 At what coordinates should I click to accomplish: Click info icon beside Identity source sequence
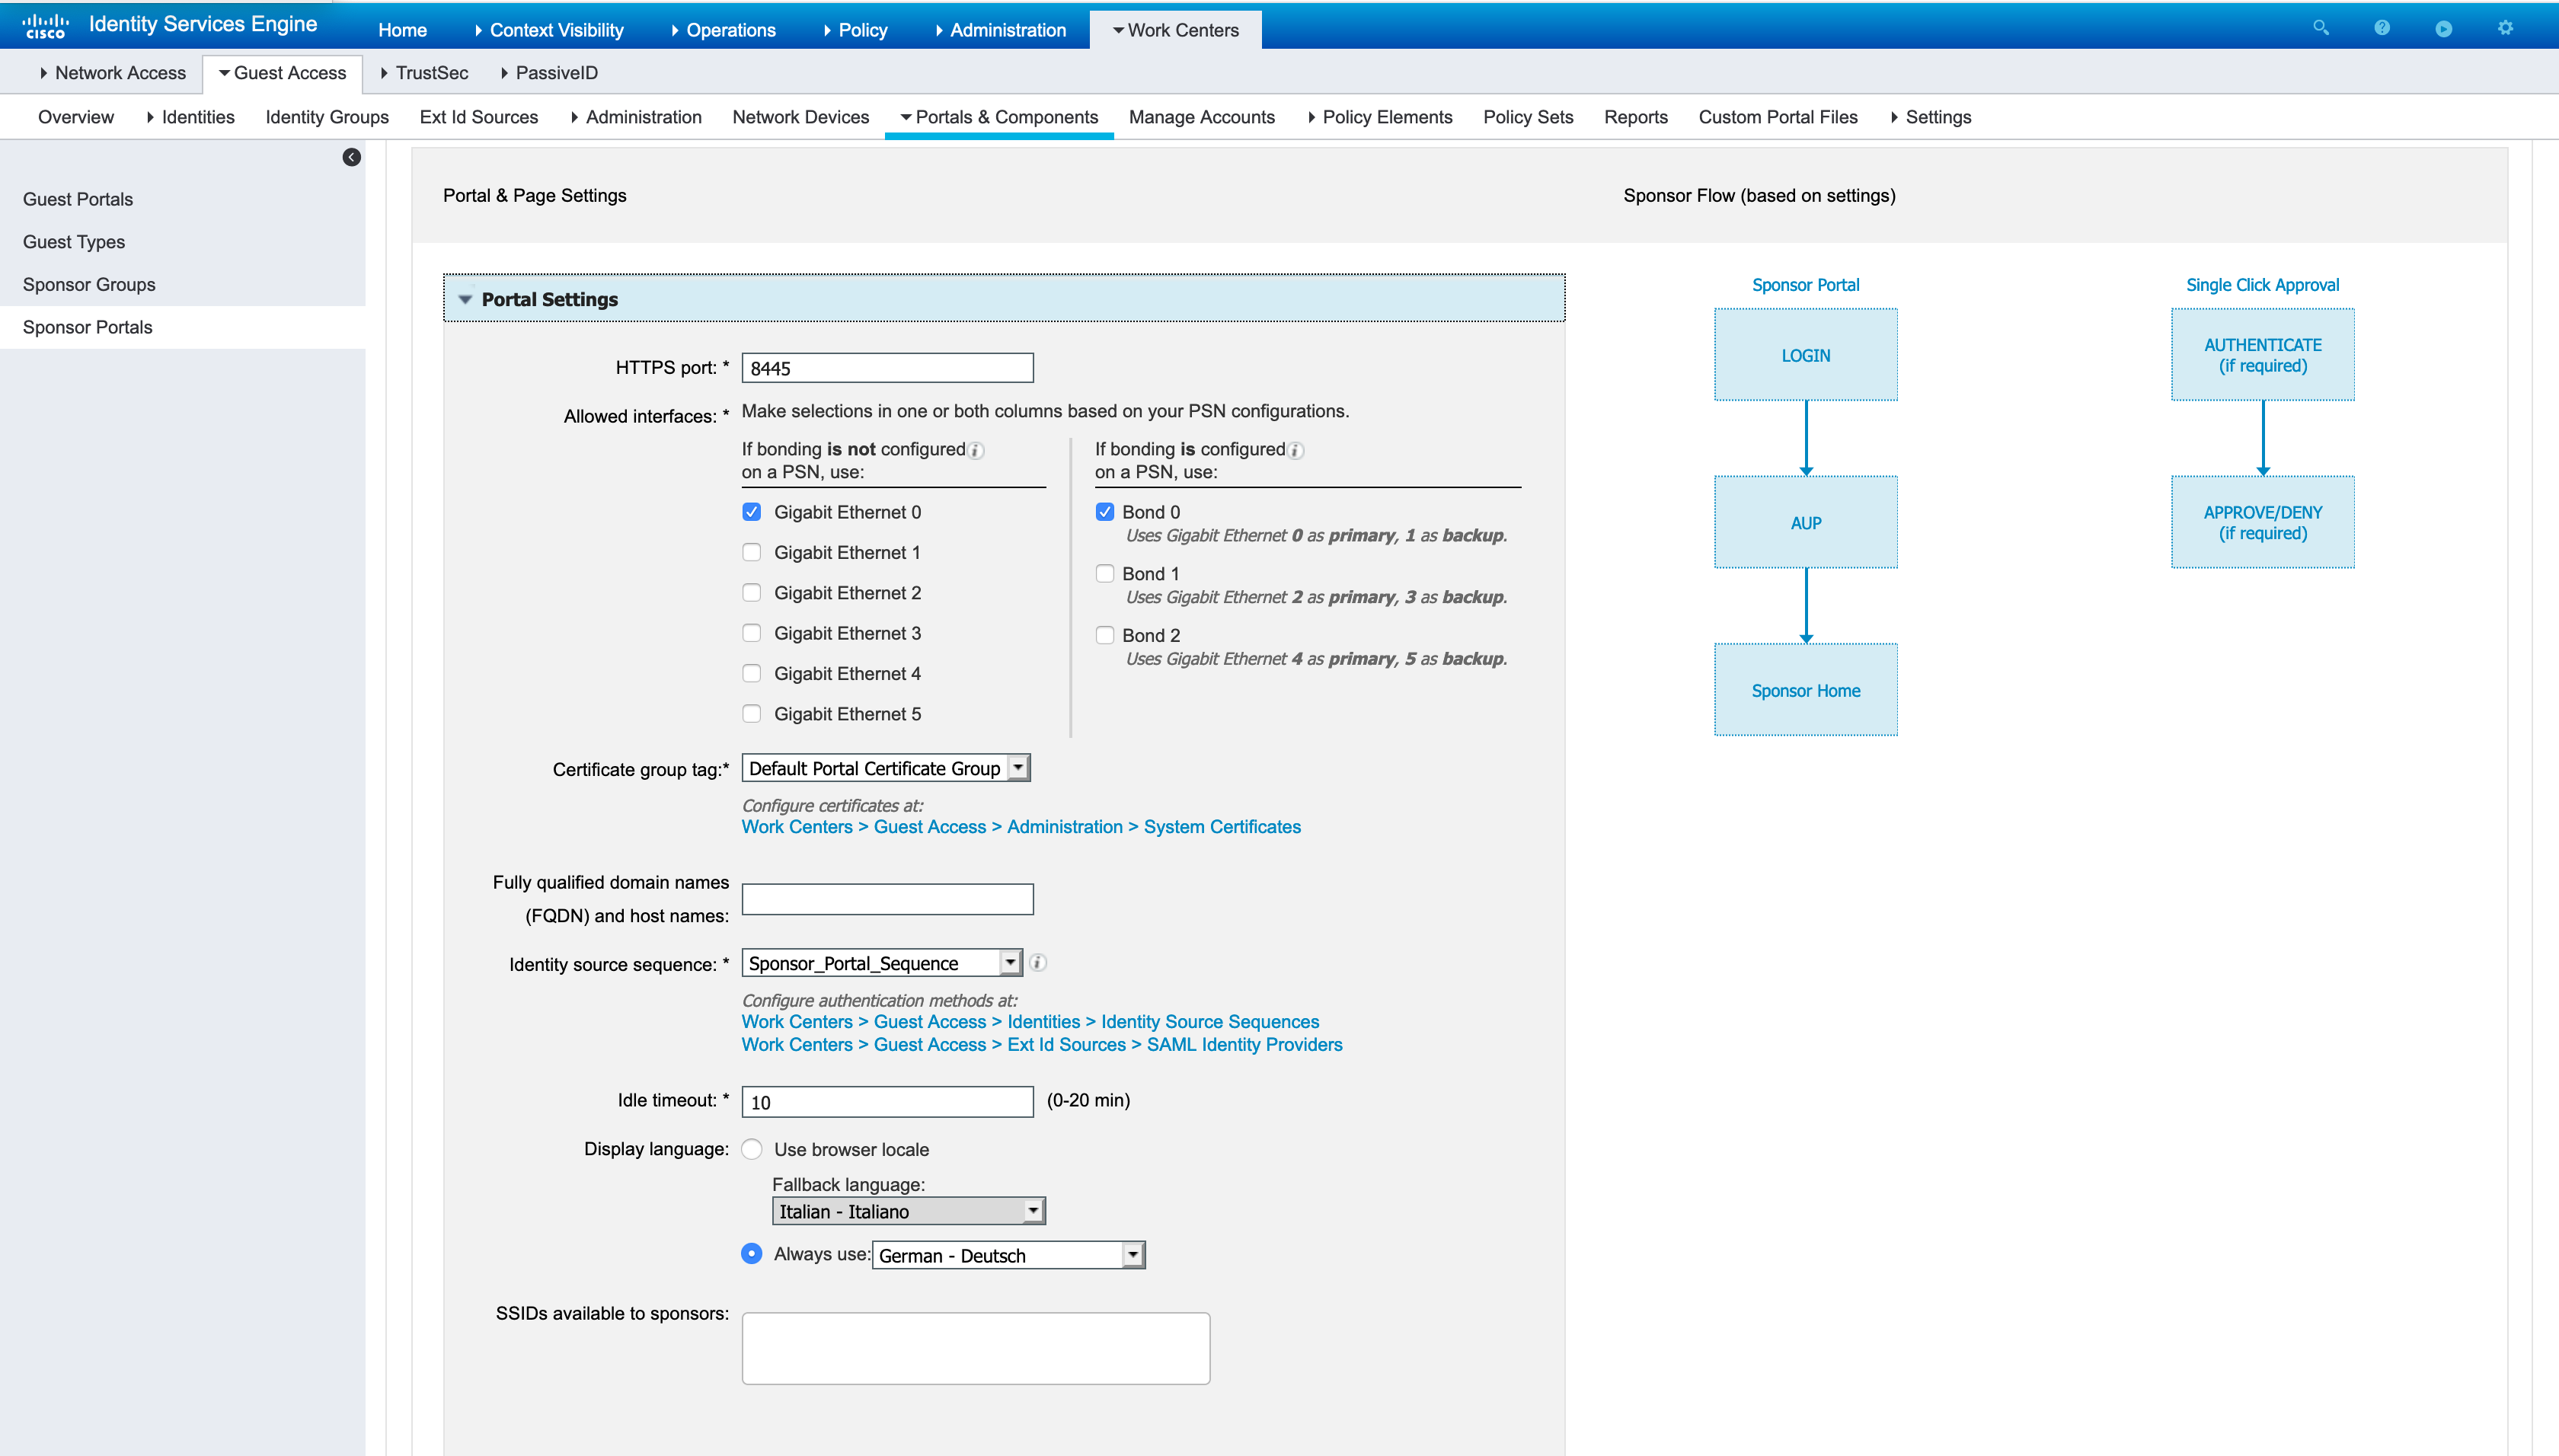click(1038, 963)
